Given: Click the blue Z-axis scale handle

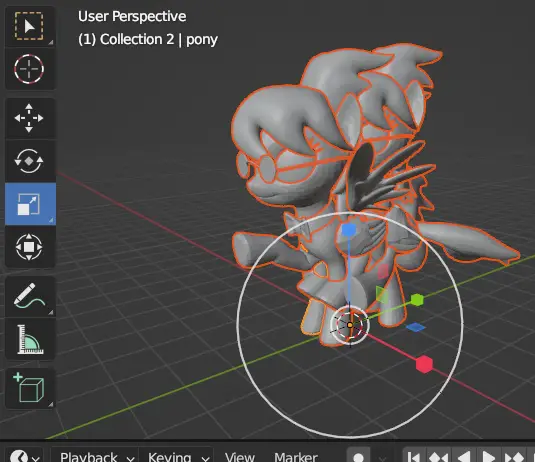Looking at the screenshot, I should click(349, 230).
